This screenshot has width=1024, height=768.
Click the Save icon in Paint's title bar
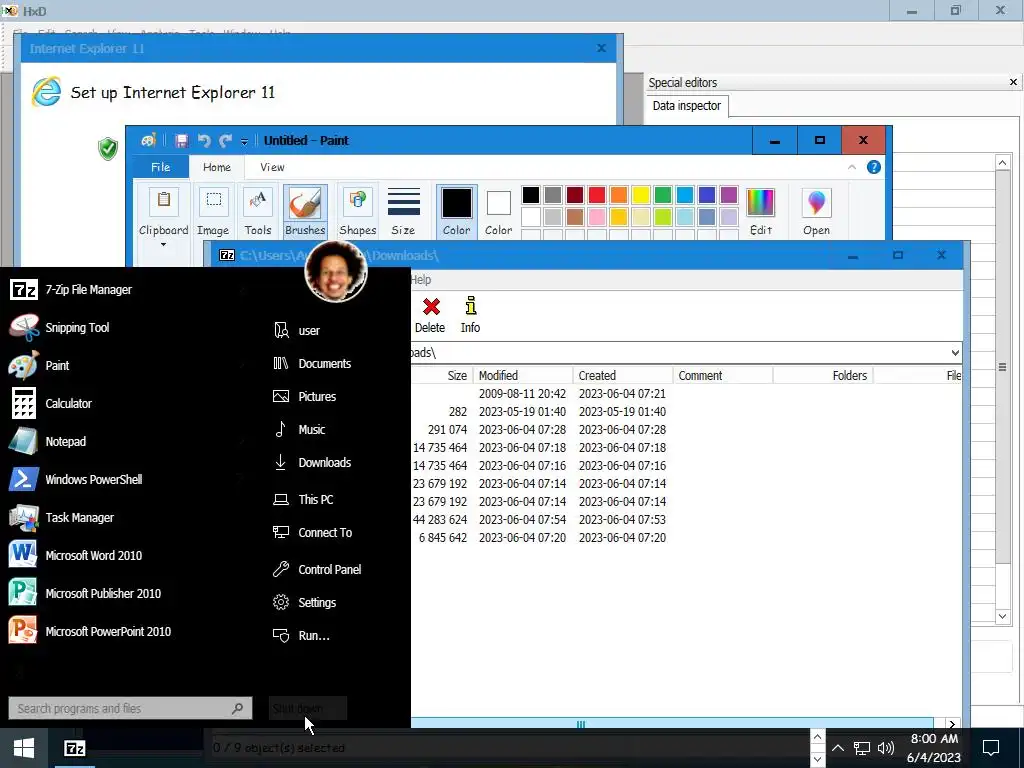(x=182, y=140)
